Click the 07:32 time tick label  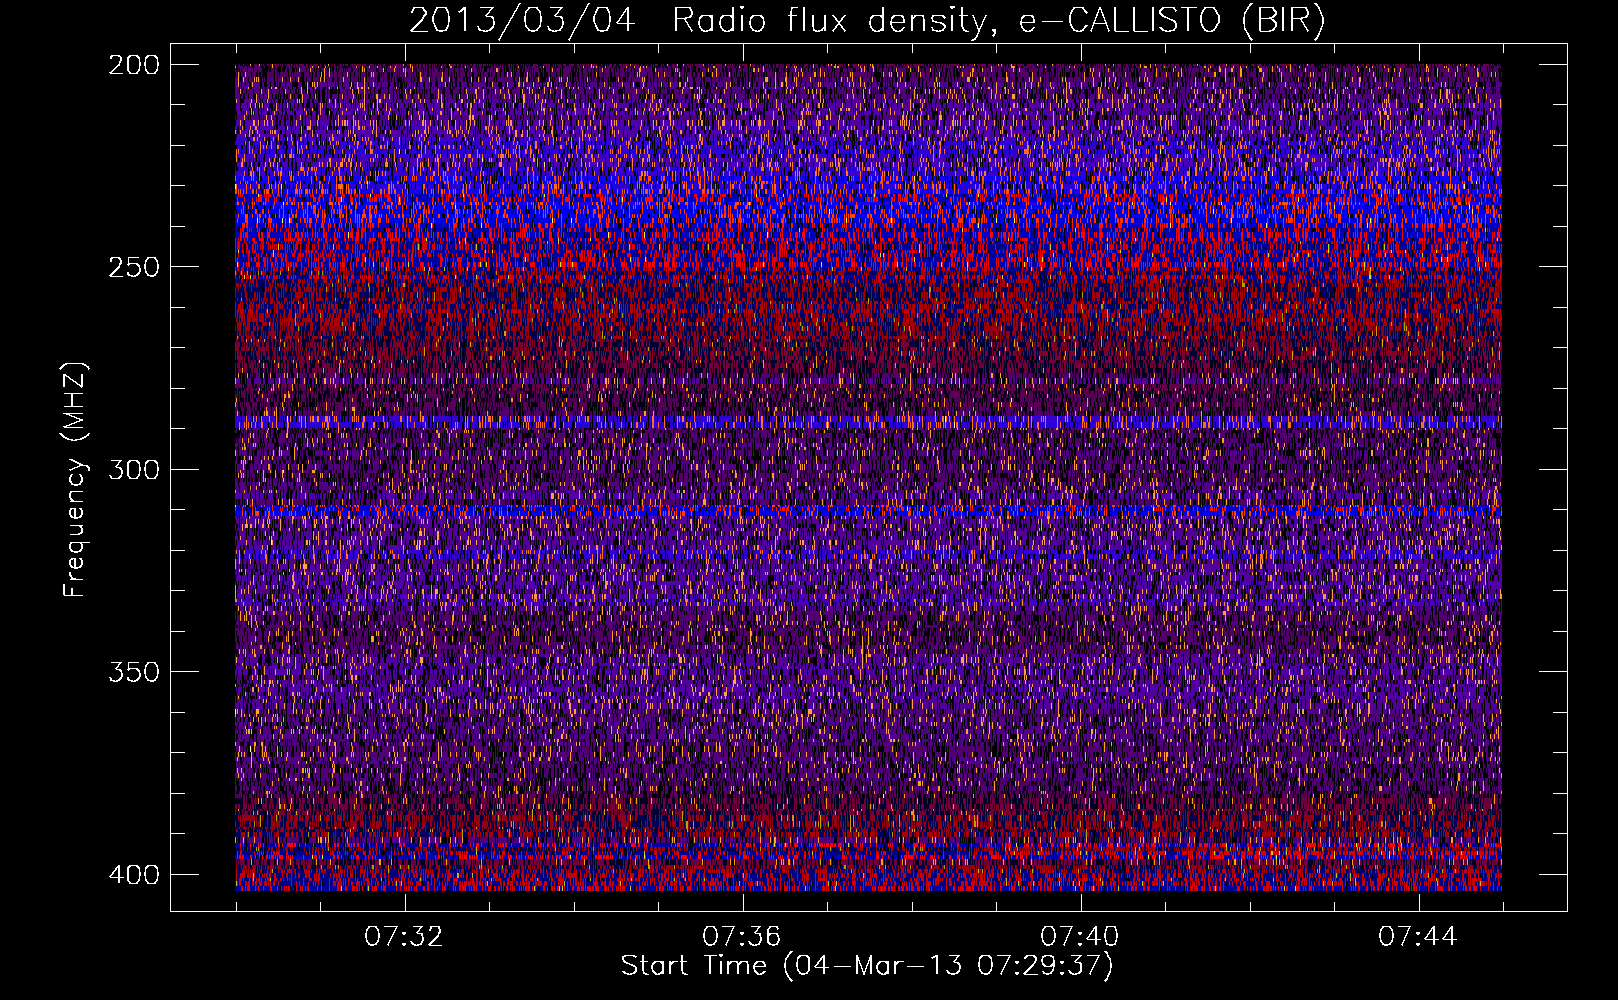404,937
